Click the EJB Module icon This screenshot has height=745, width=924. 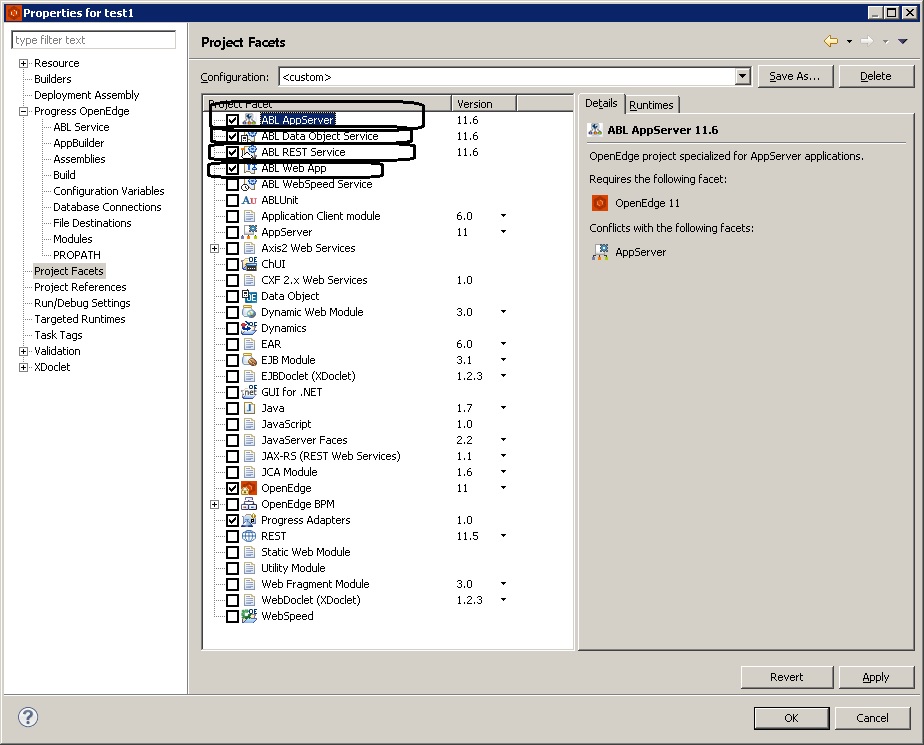pyautogui.click(x=249, y=360)
